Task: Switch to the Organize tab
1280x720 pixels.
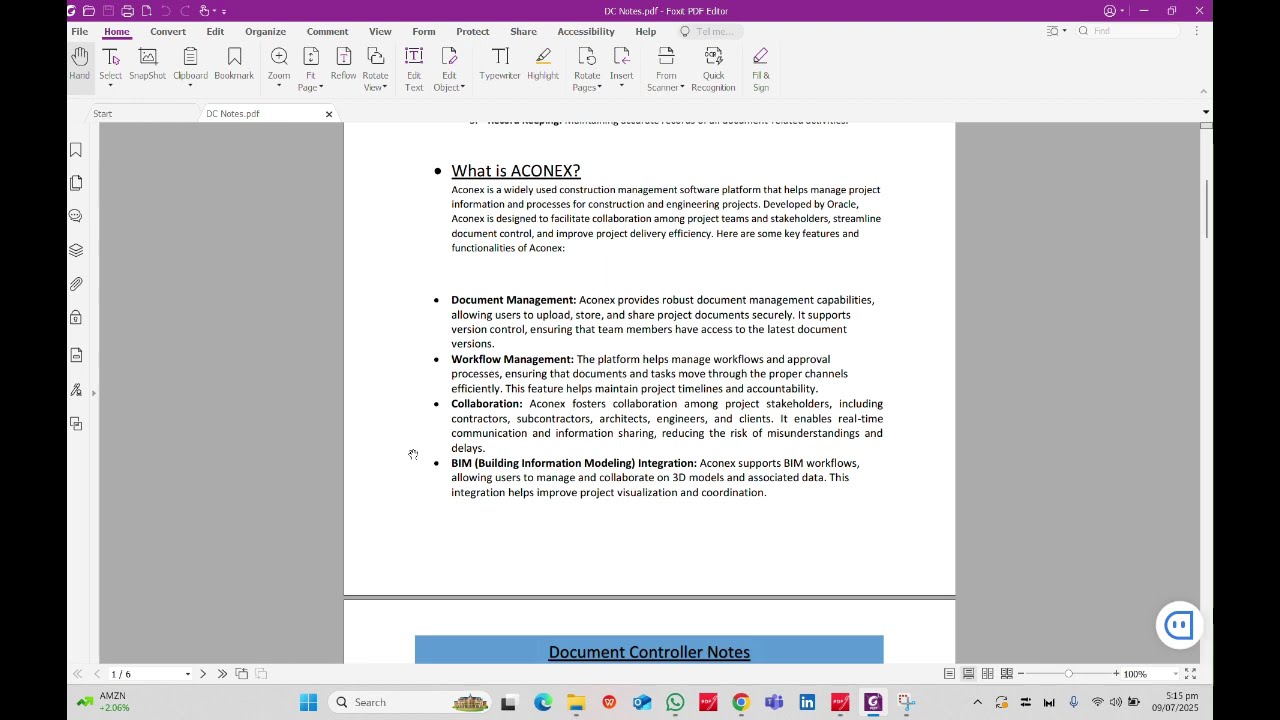Action: (x=265, y=31)
